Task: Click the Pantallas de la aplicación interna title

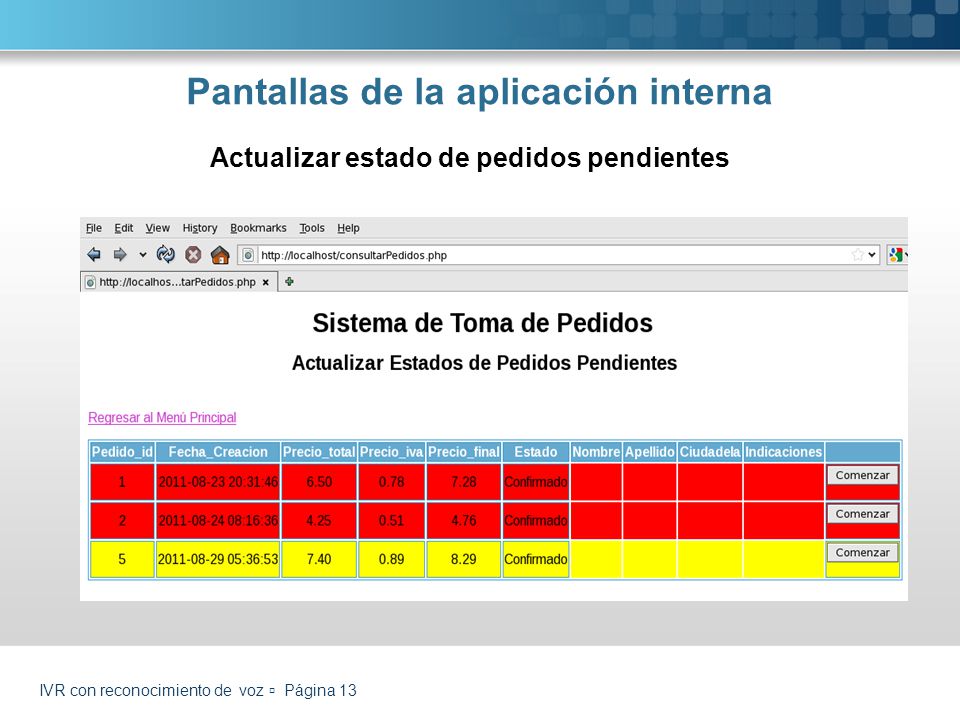Action: click(479, 92)
